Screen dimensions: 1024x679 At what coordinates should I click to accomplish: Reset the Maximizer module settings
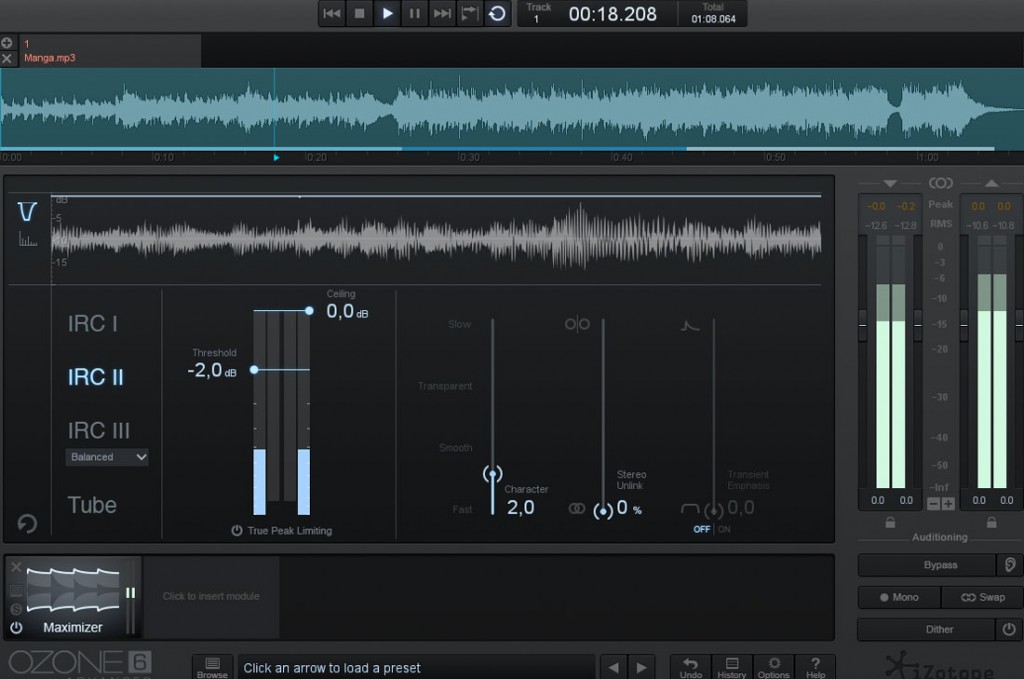tap(27, 524)
